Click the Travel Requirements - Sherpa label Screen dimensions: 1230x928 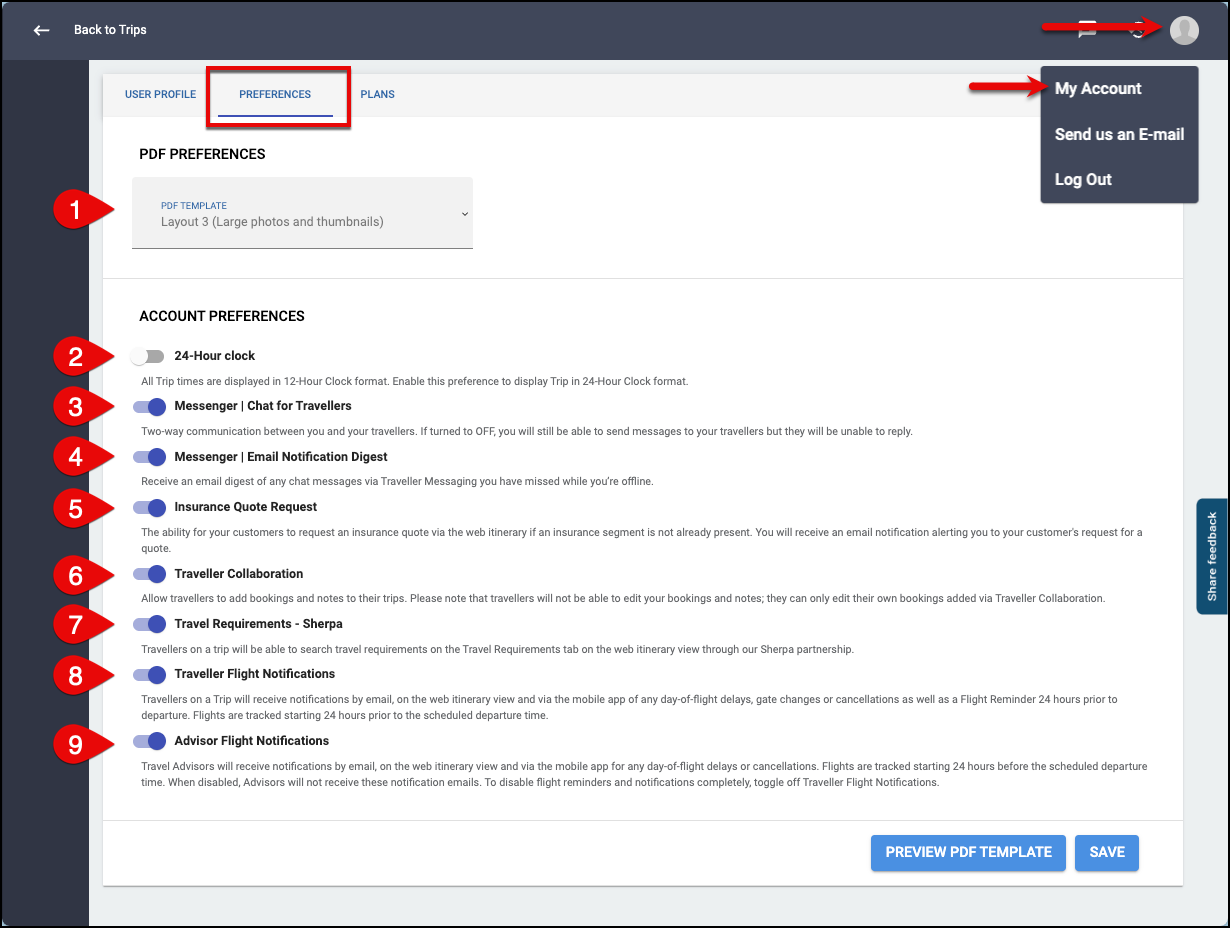(258, 624)
